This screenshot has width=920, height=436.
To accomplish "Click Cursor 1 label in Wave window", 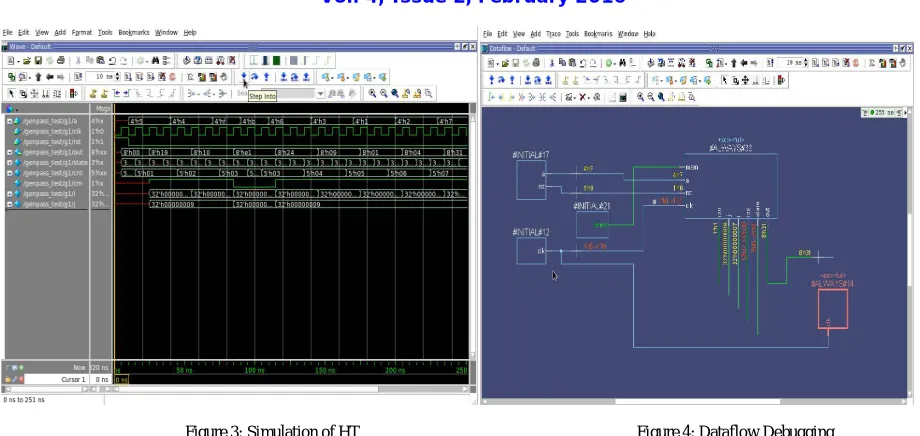I will pos(74,380).
